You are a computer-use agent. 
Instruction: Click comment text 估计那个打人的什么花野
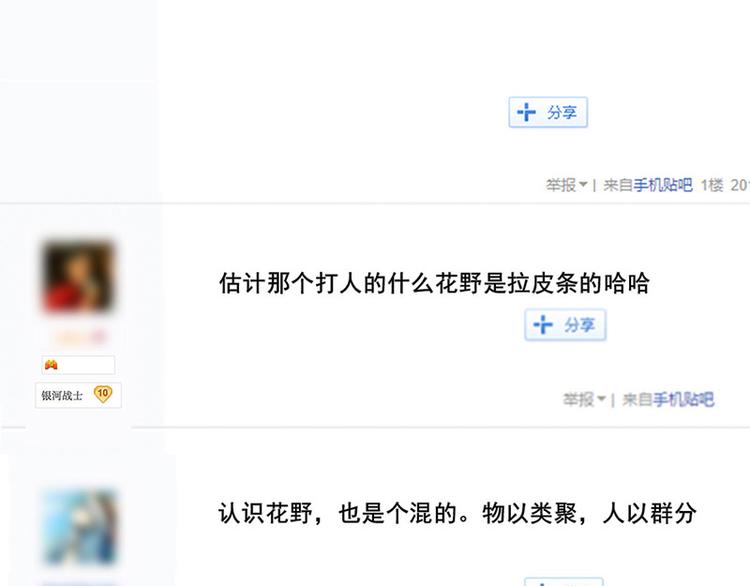pyautogui.click(x=351, y=283)
